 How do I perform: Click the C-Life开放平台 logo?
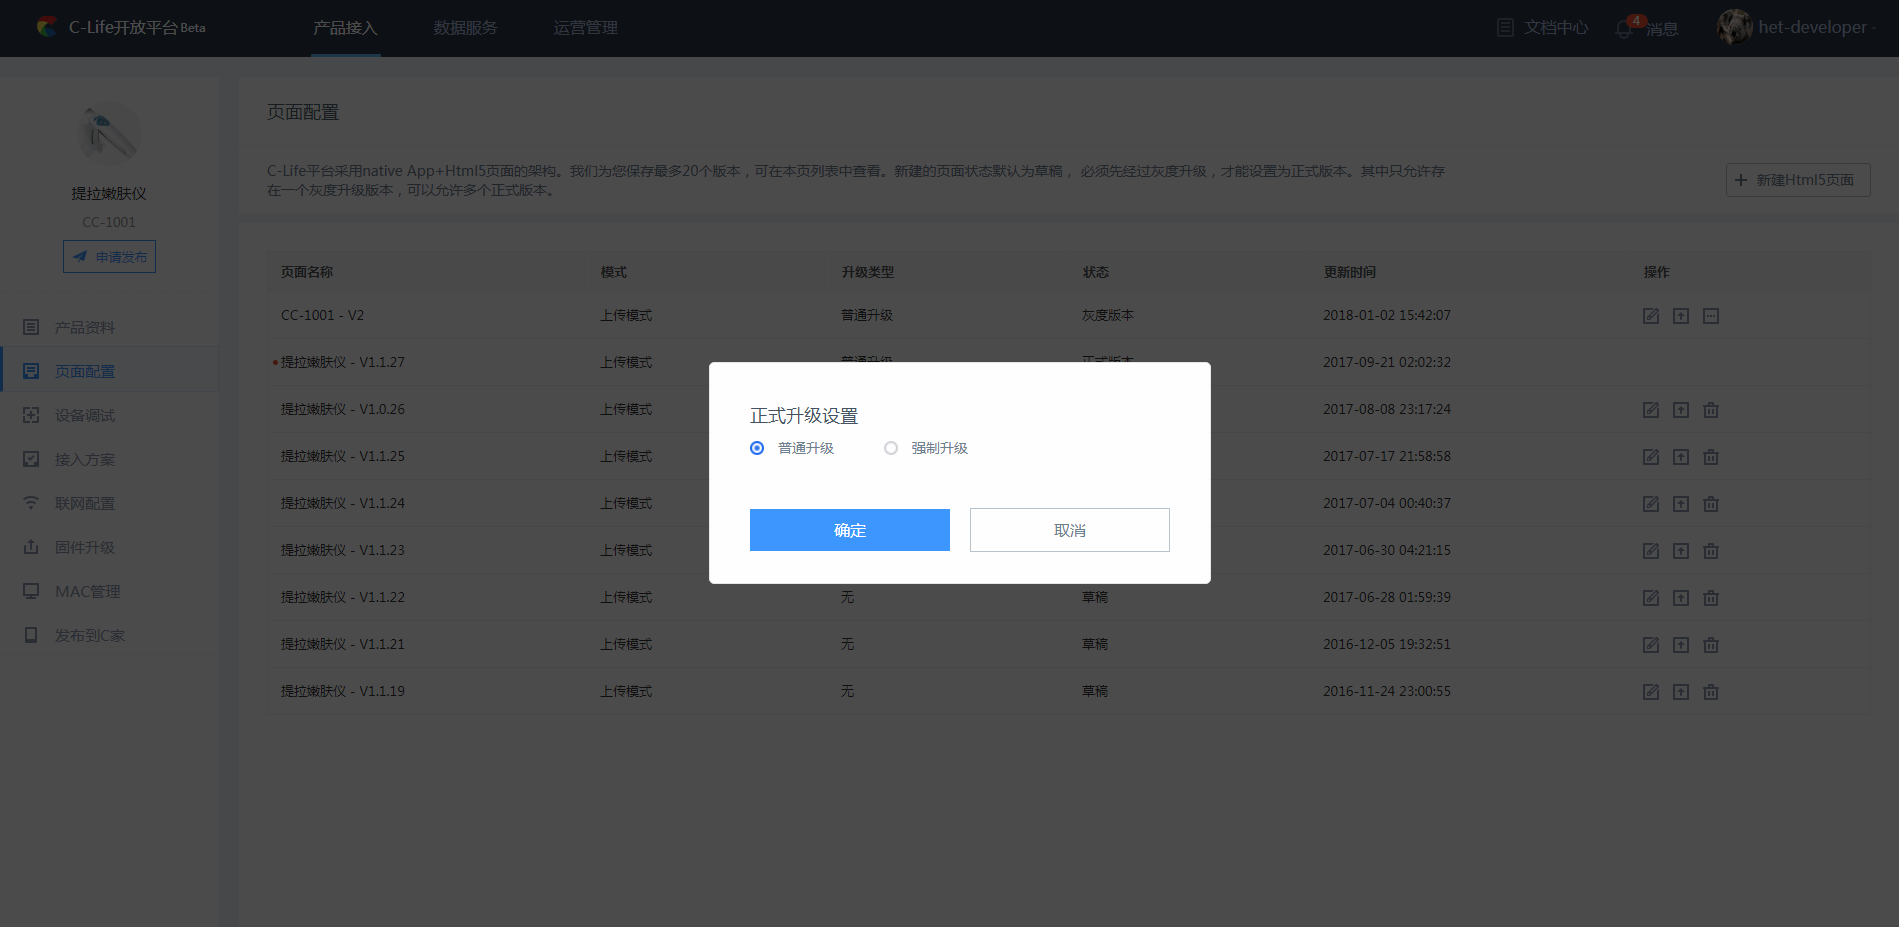pyautogui.click(x=121, y=27)
